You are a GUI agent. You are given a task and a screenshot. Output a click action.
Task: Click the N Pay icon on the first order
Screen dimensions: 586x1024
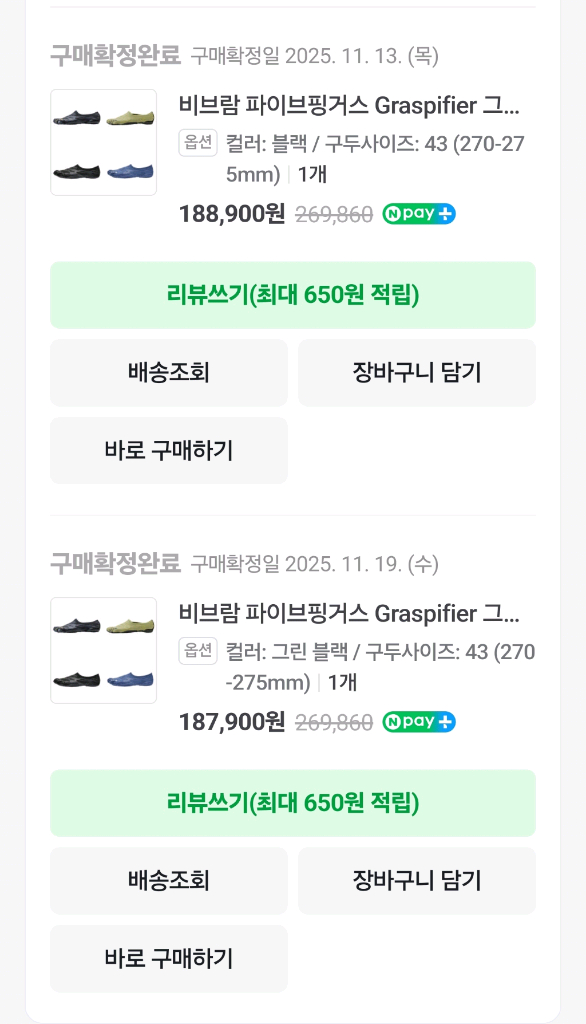click(419, 214)
